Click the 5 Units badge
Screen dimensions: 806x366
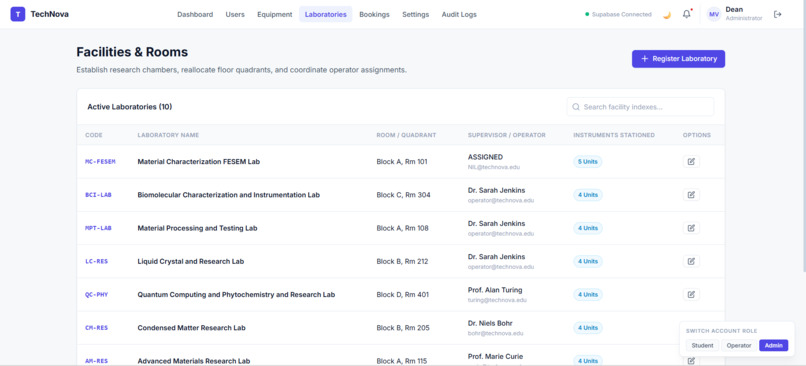pos(588,161)
